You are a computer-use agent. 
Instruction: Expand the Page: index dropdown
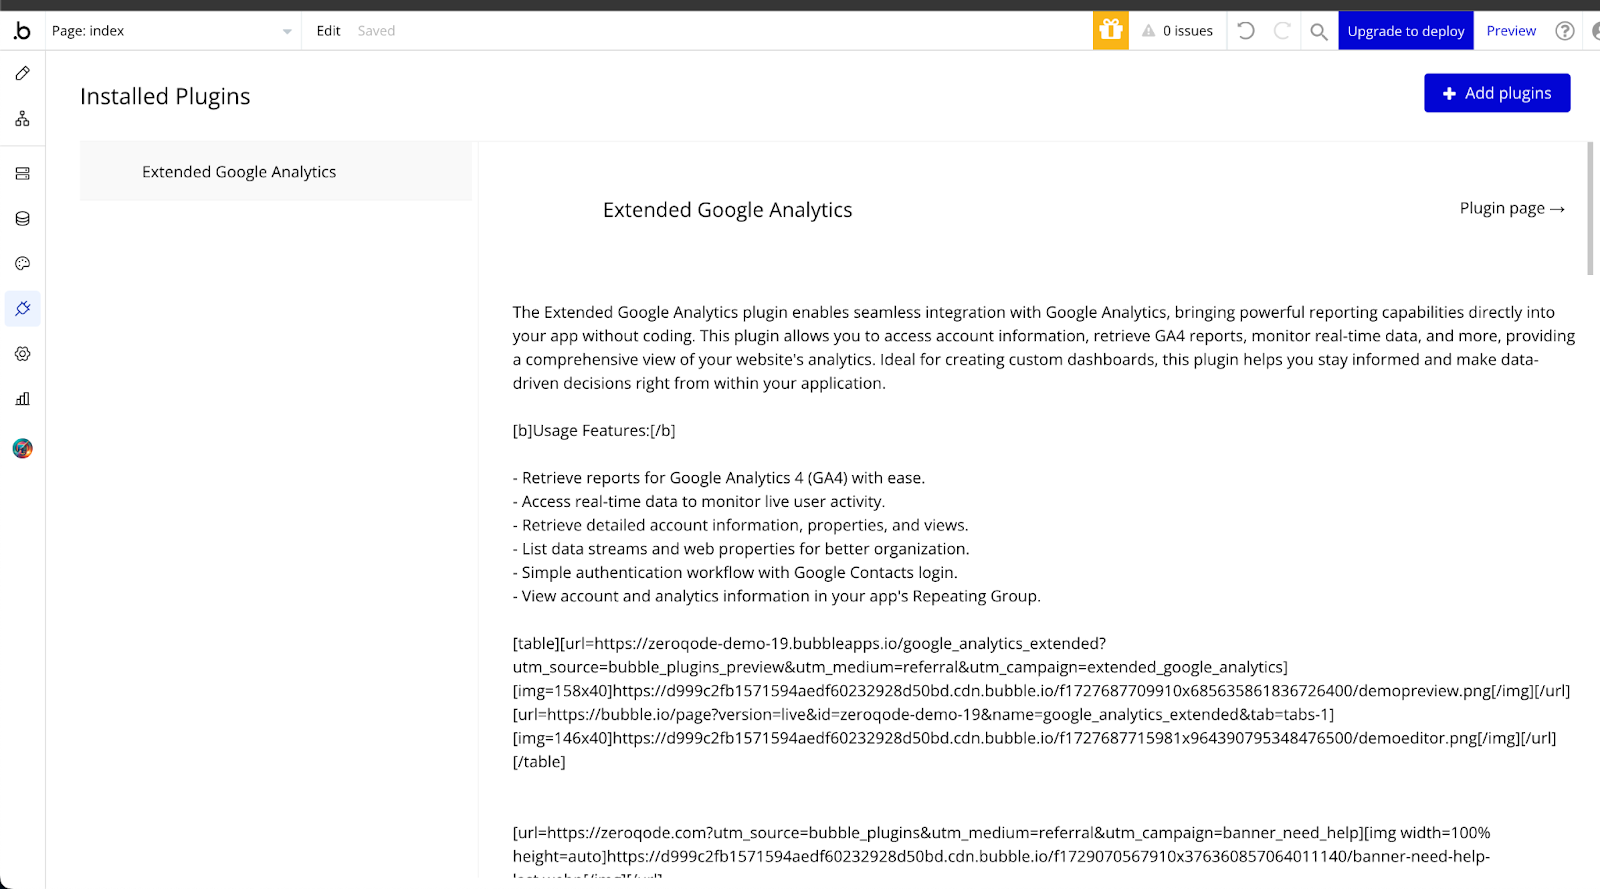tap(172, 31)
